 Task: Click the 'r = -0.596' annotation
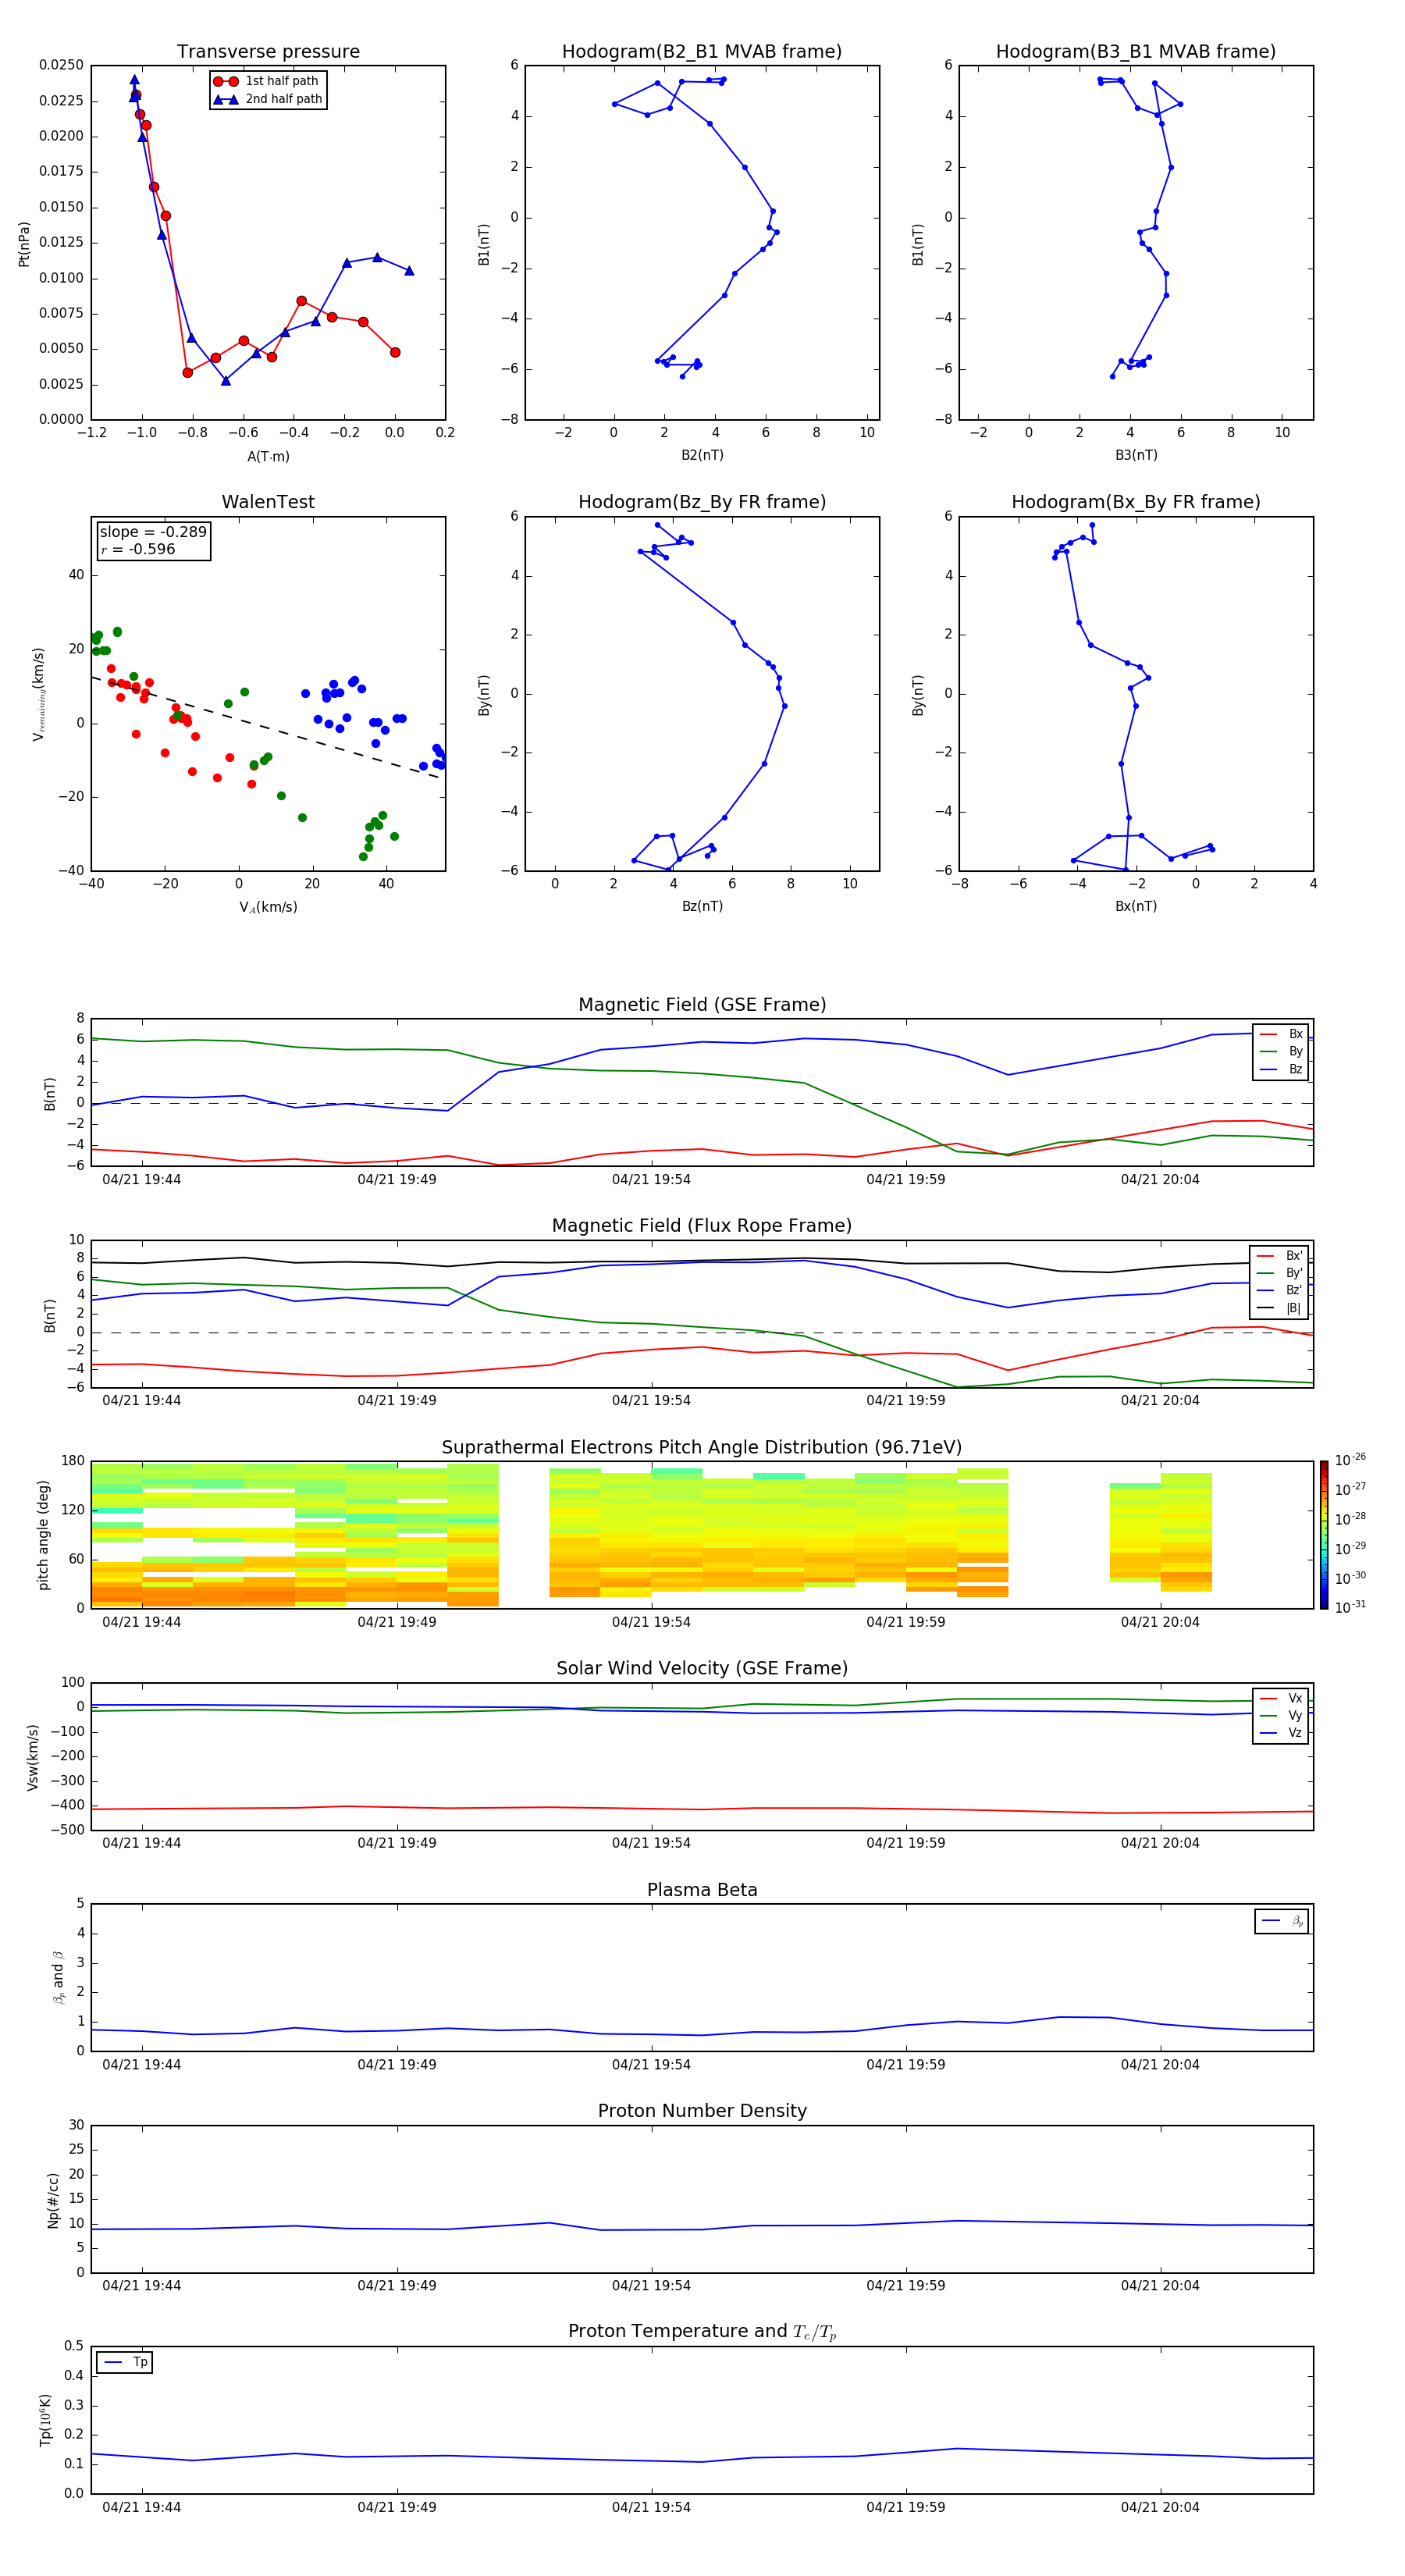pos(137,549)
